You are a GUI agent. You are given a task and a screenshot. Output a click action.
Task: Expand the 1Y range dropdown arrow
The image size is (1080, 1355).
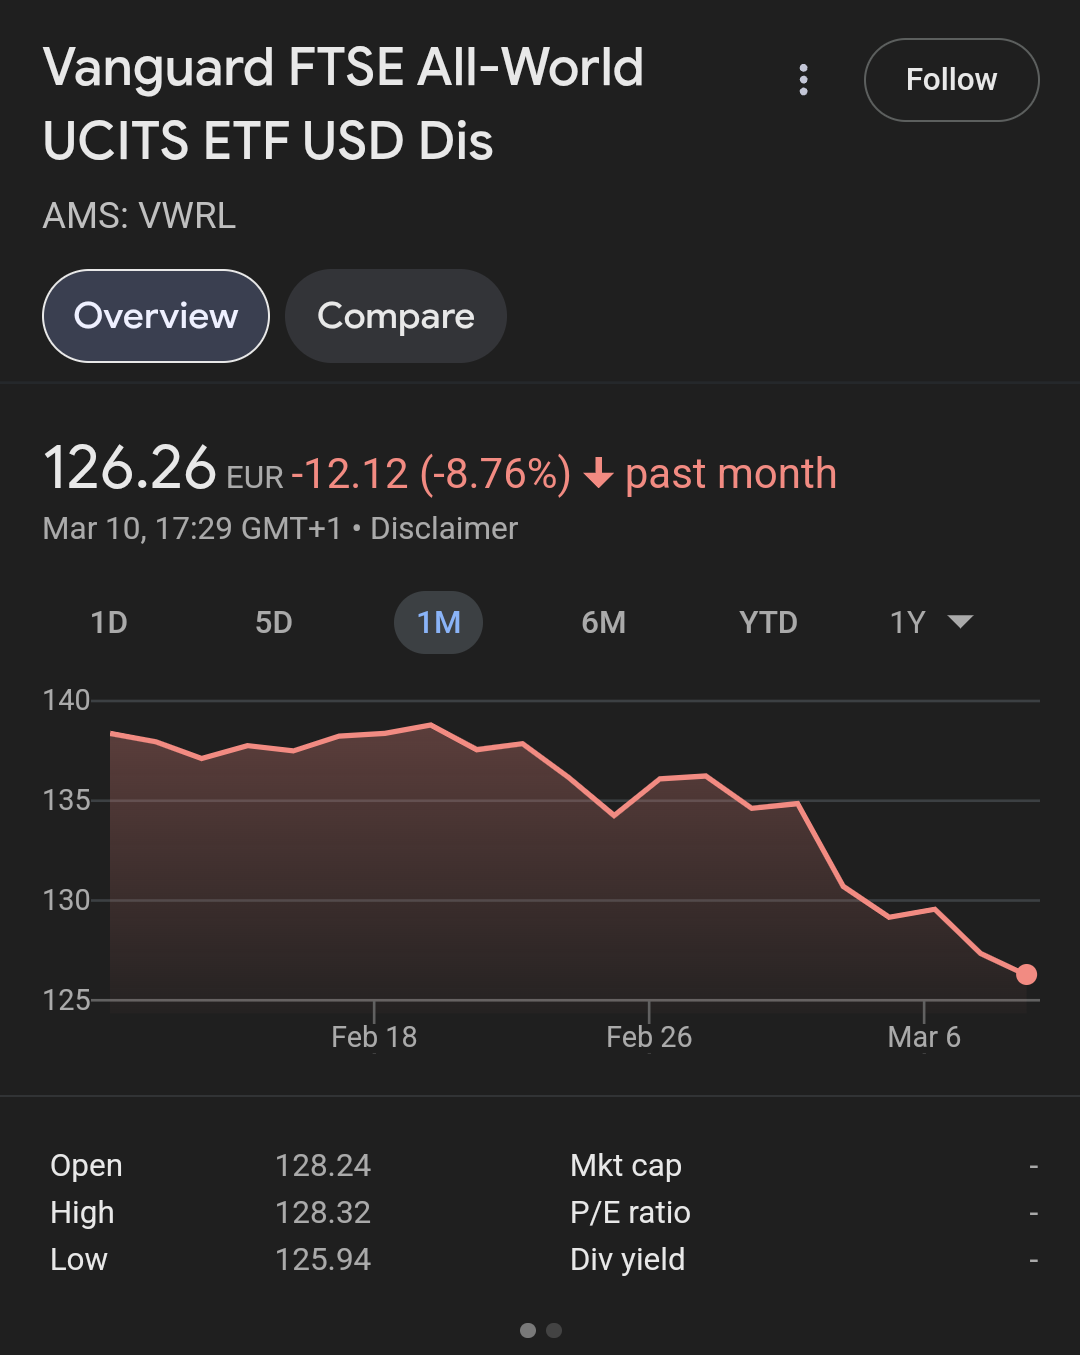click(960, 622)
